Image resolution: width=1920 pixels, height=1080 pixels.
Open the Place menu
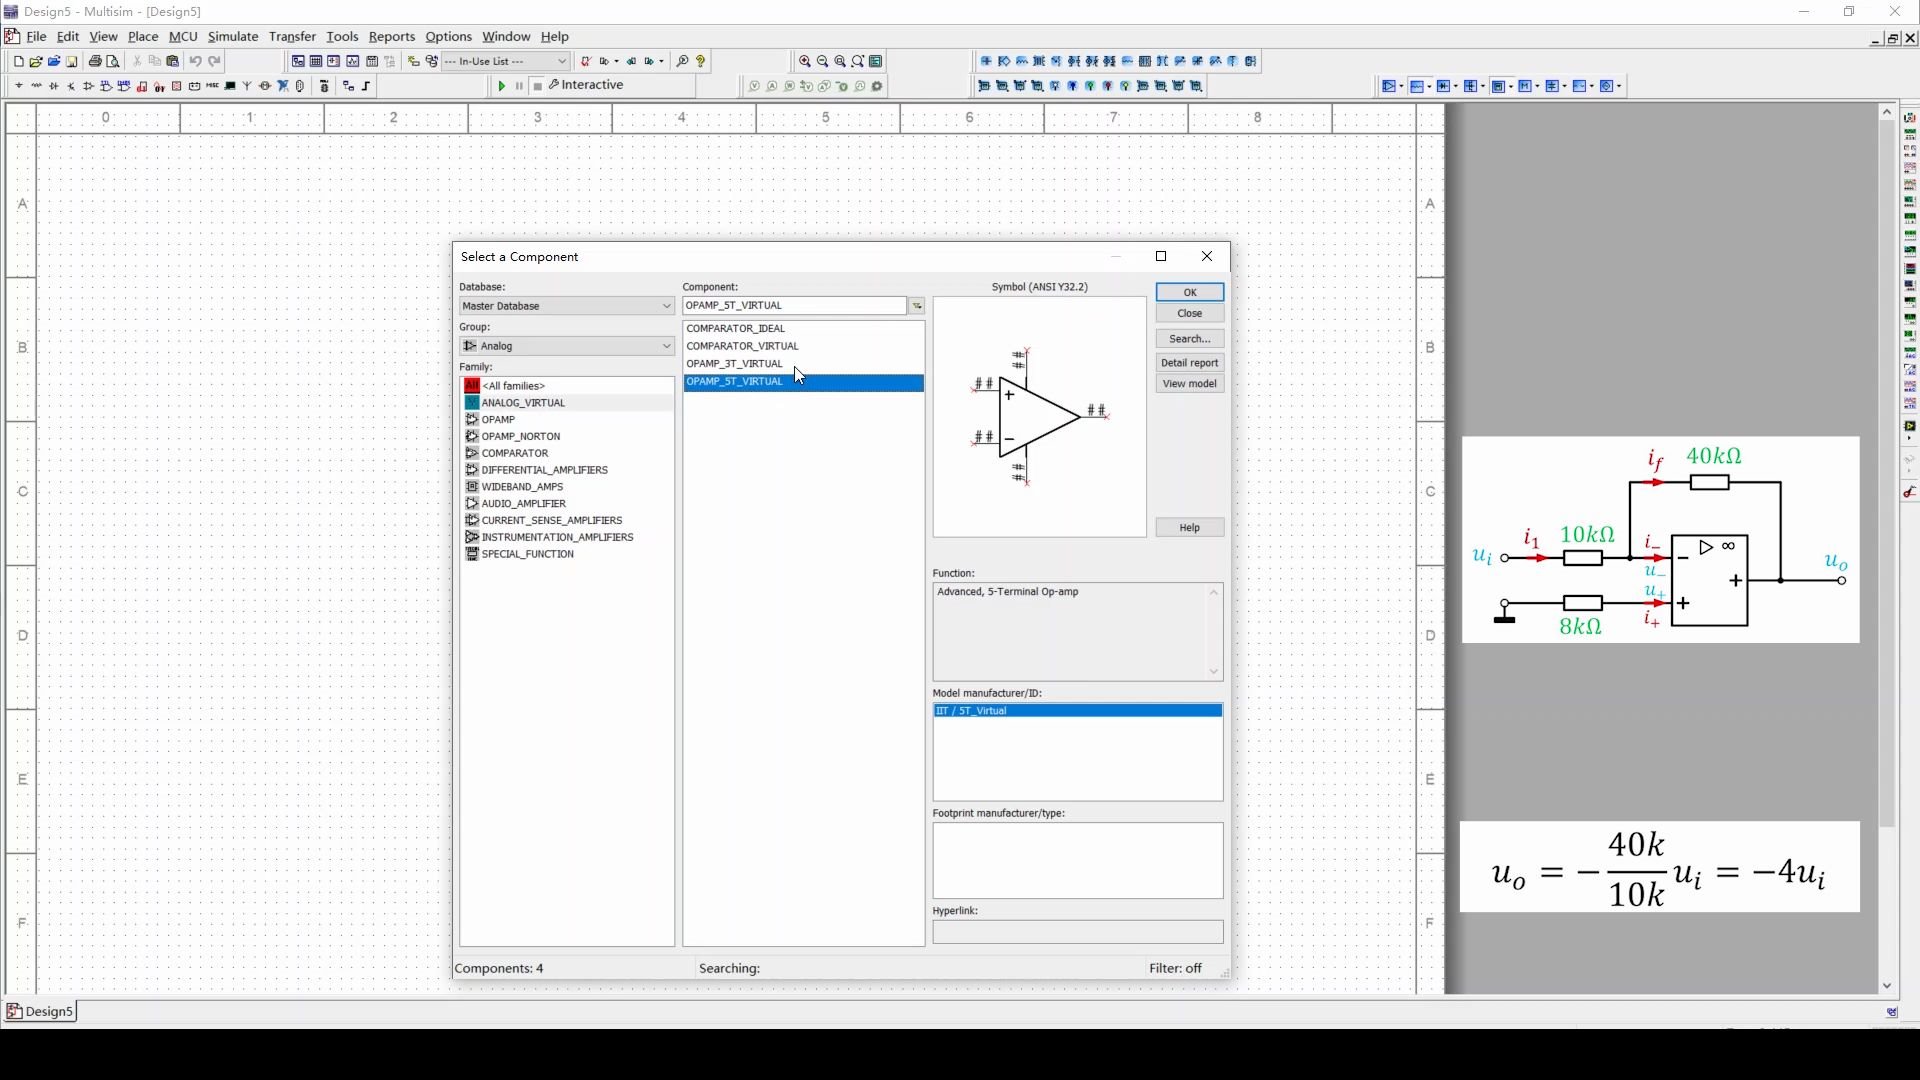click(144, 36)
